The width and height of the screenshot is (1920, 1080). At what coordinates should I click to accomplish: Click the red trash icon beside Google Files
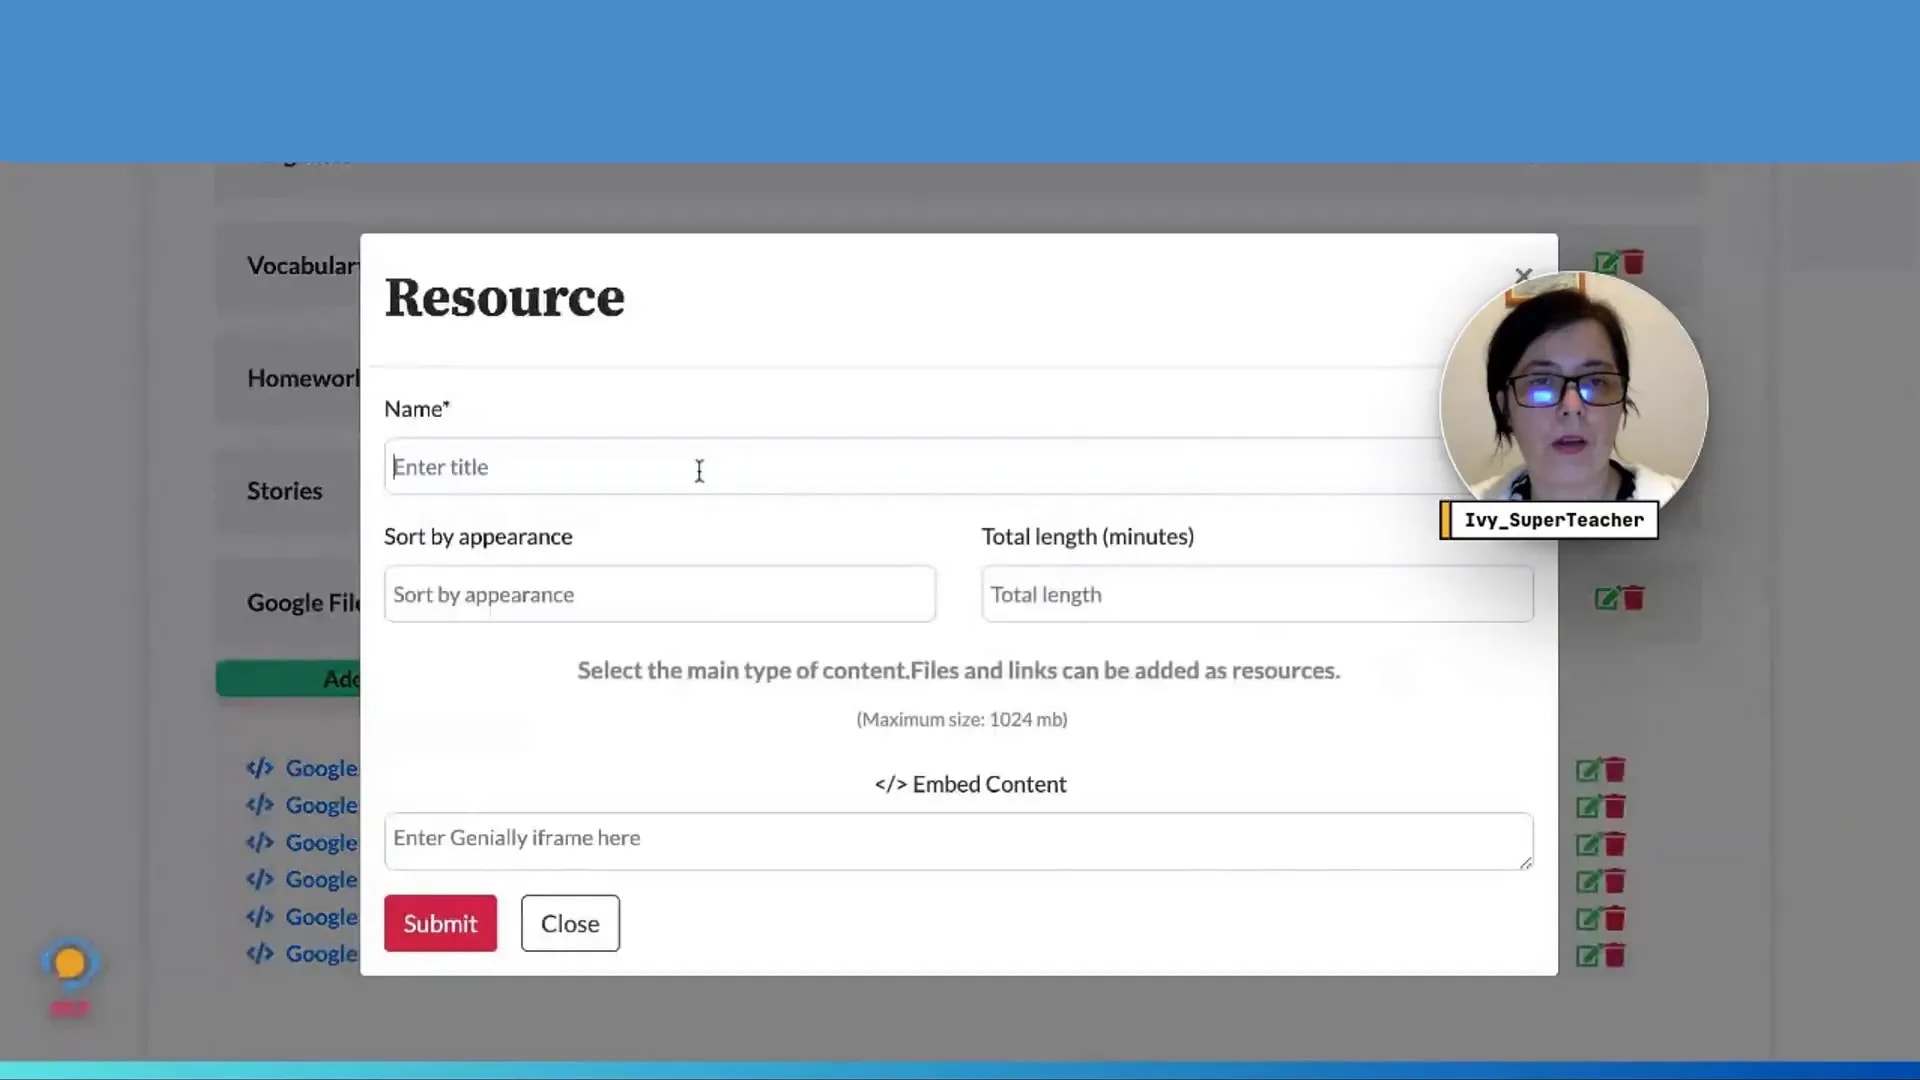(x=1632, y=598)
